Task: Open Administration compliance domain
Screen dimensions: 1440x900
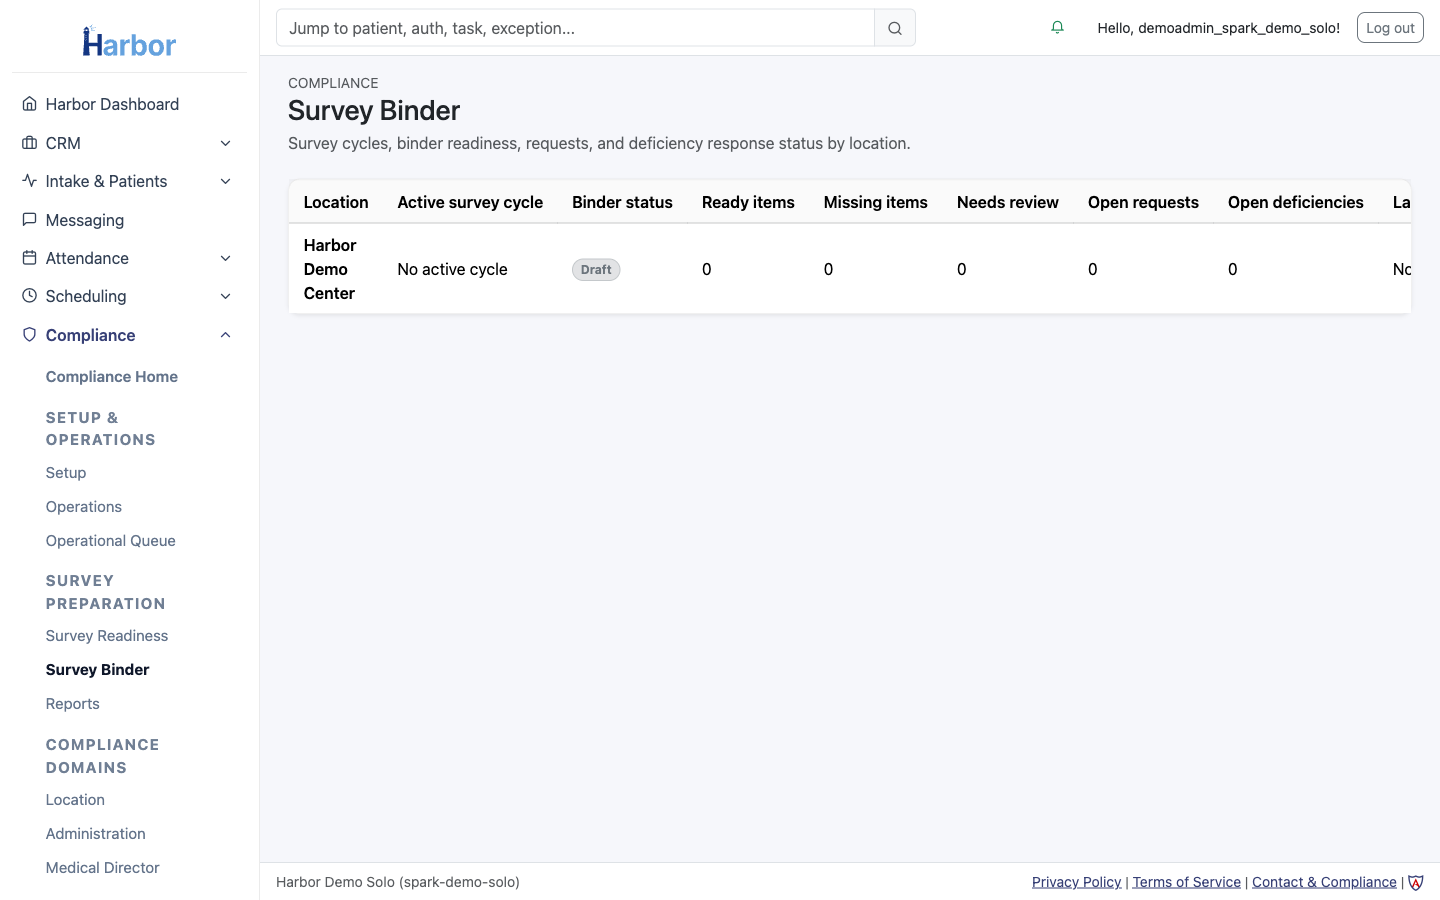Action: click(x=96, y=834)
